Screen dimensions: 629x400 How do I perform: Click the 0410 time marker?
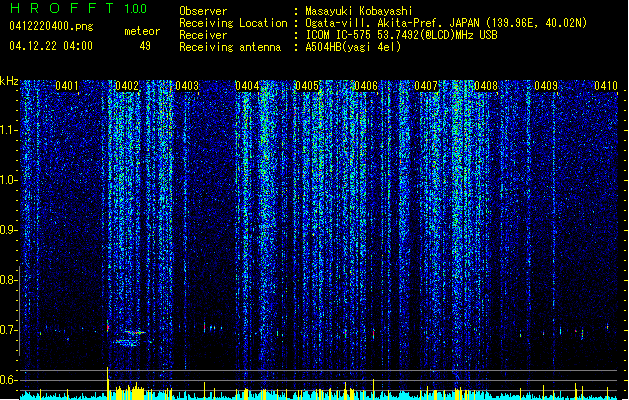(x=606, y=86)
